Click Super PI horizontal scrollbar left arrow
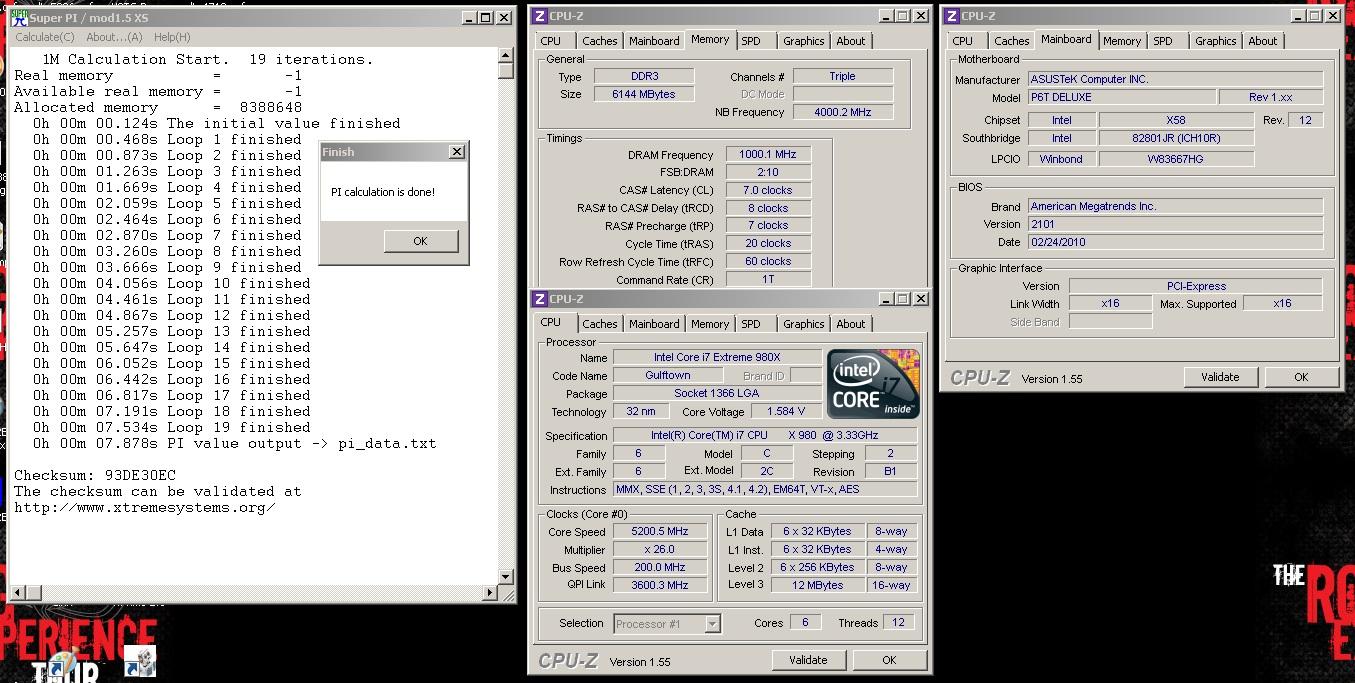Image resolution: width=1355 pixels, height=683 pixels. tap(16, 593)
